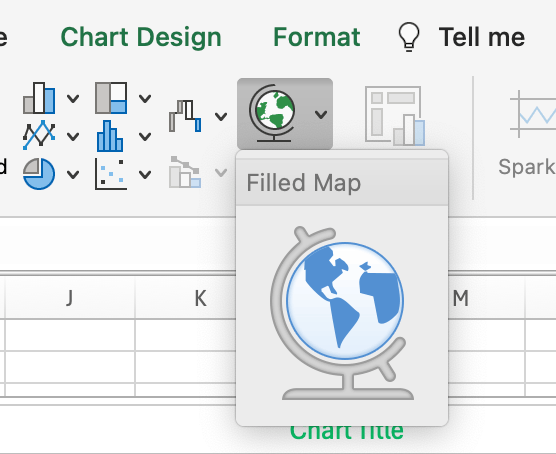Click the Tell me lightbulb icon
The width and height of the screenshot is (556, 454).
click(409, 37)
